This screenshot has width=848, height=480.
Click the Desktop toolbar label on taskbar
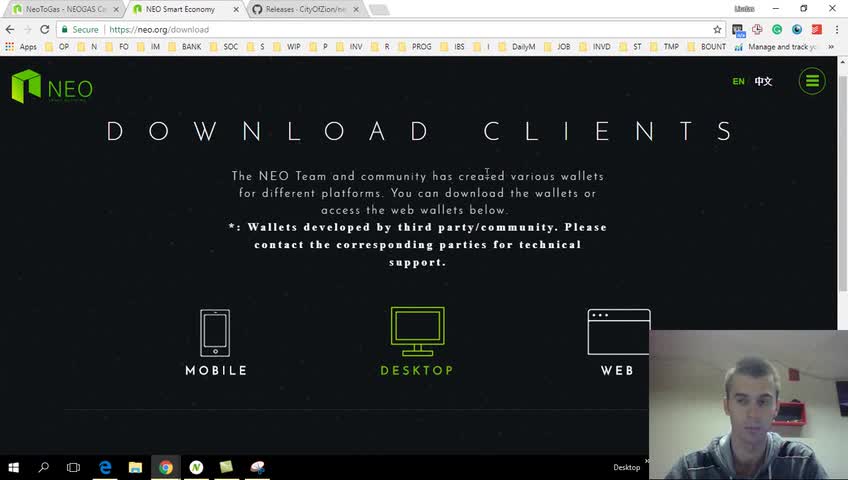click(x=626, y=467)
